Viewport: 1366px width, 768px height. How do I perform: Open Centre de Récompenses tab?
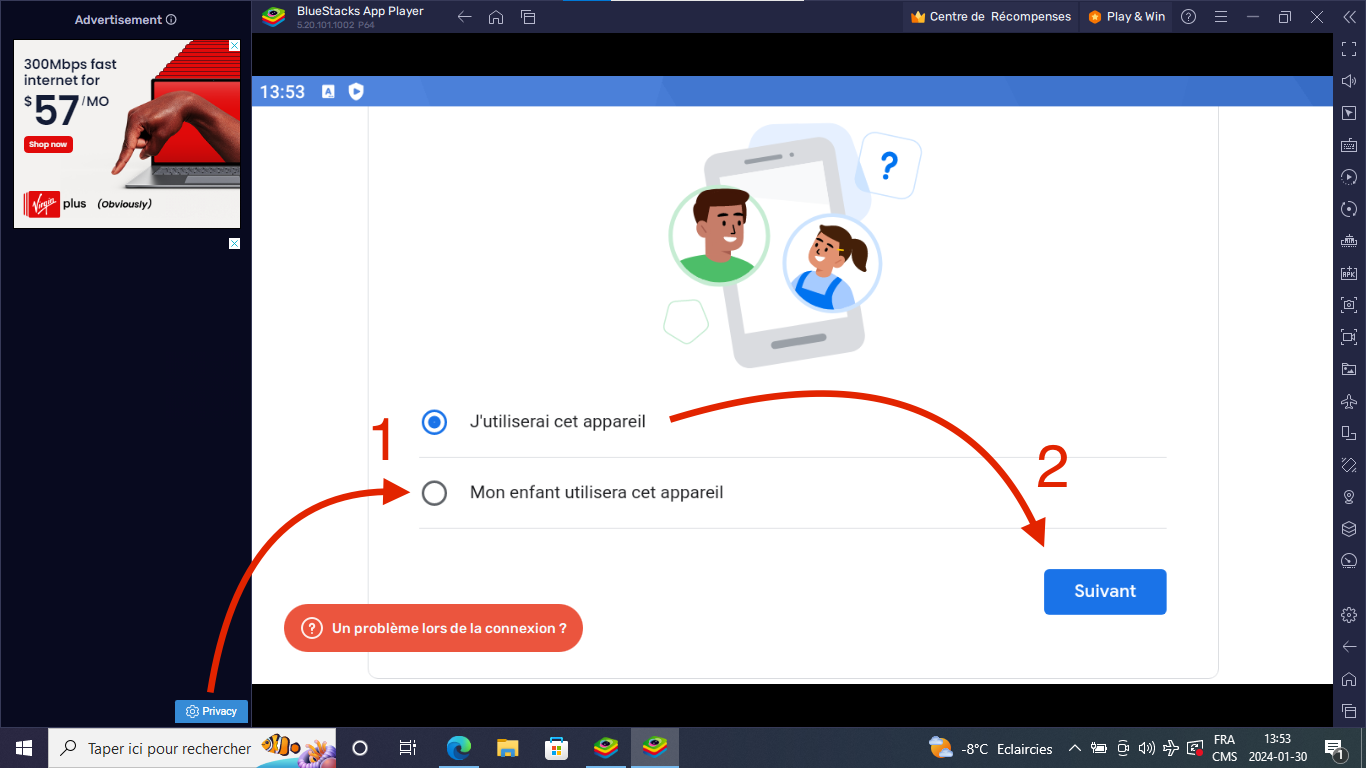991,17
